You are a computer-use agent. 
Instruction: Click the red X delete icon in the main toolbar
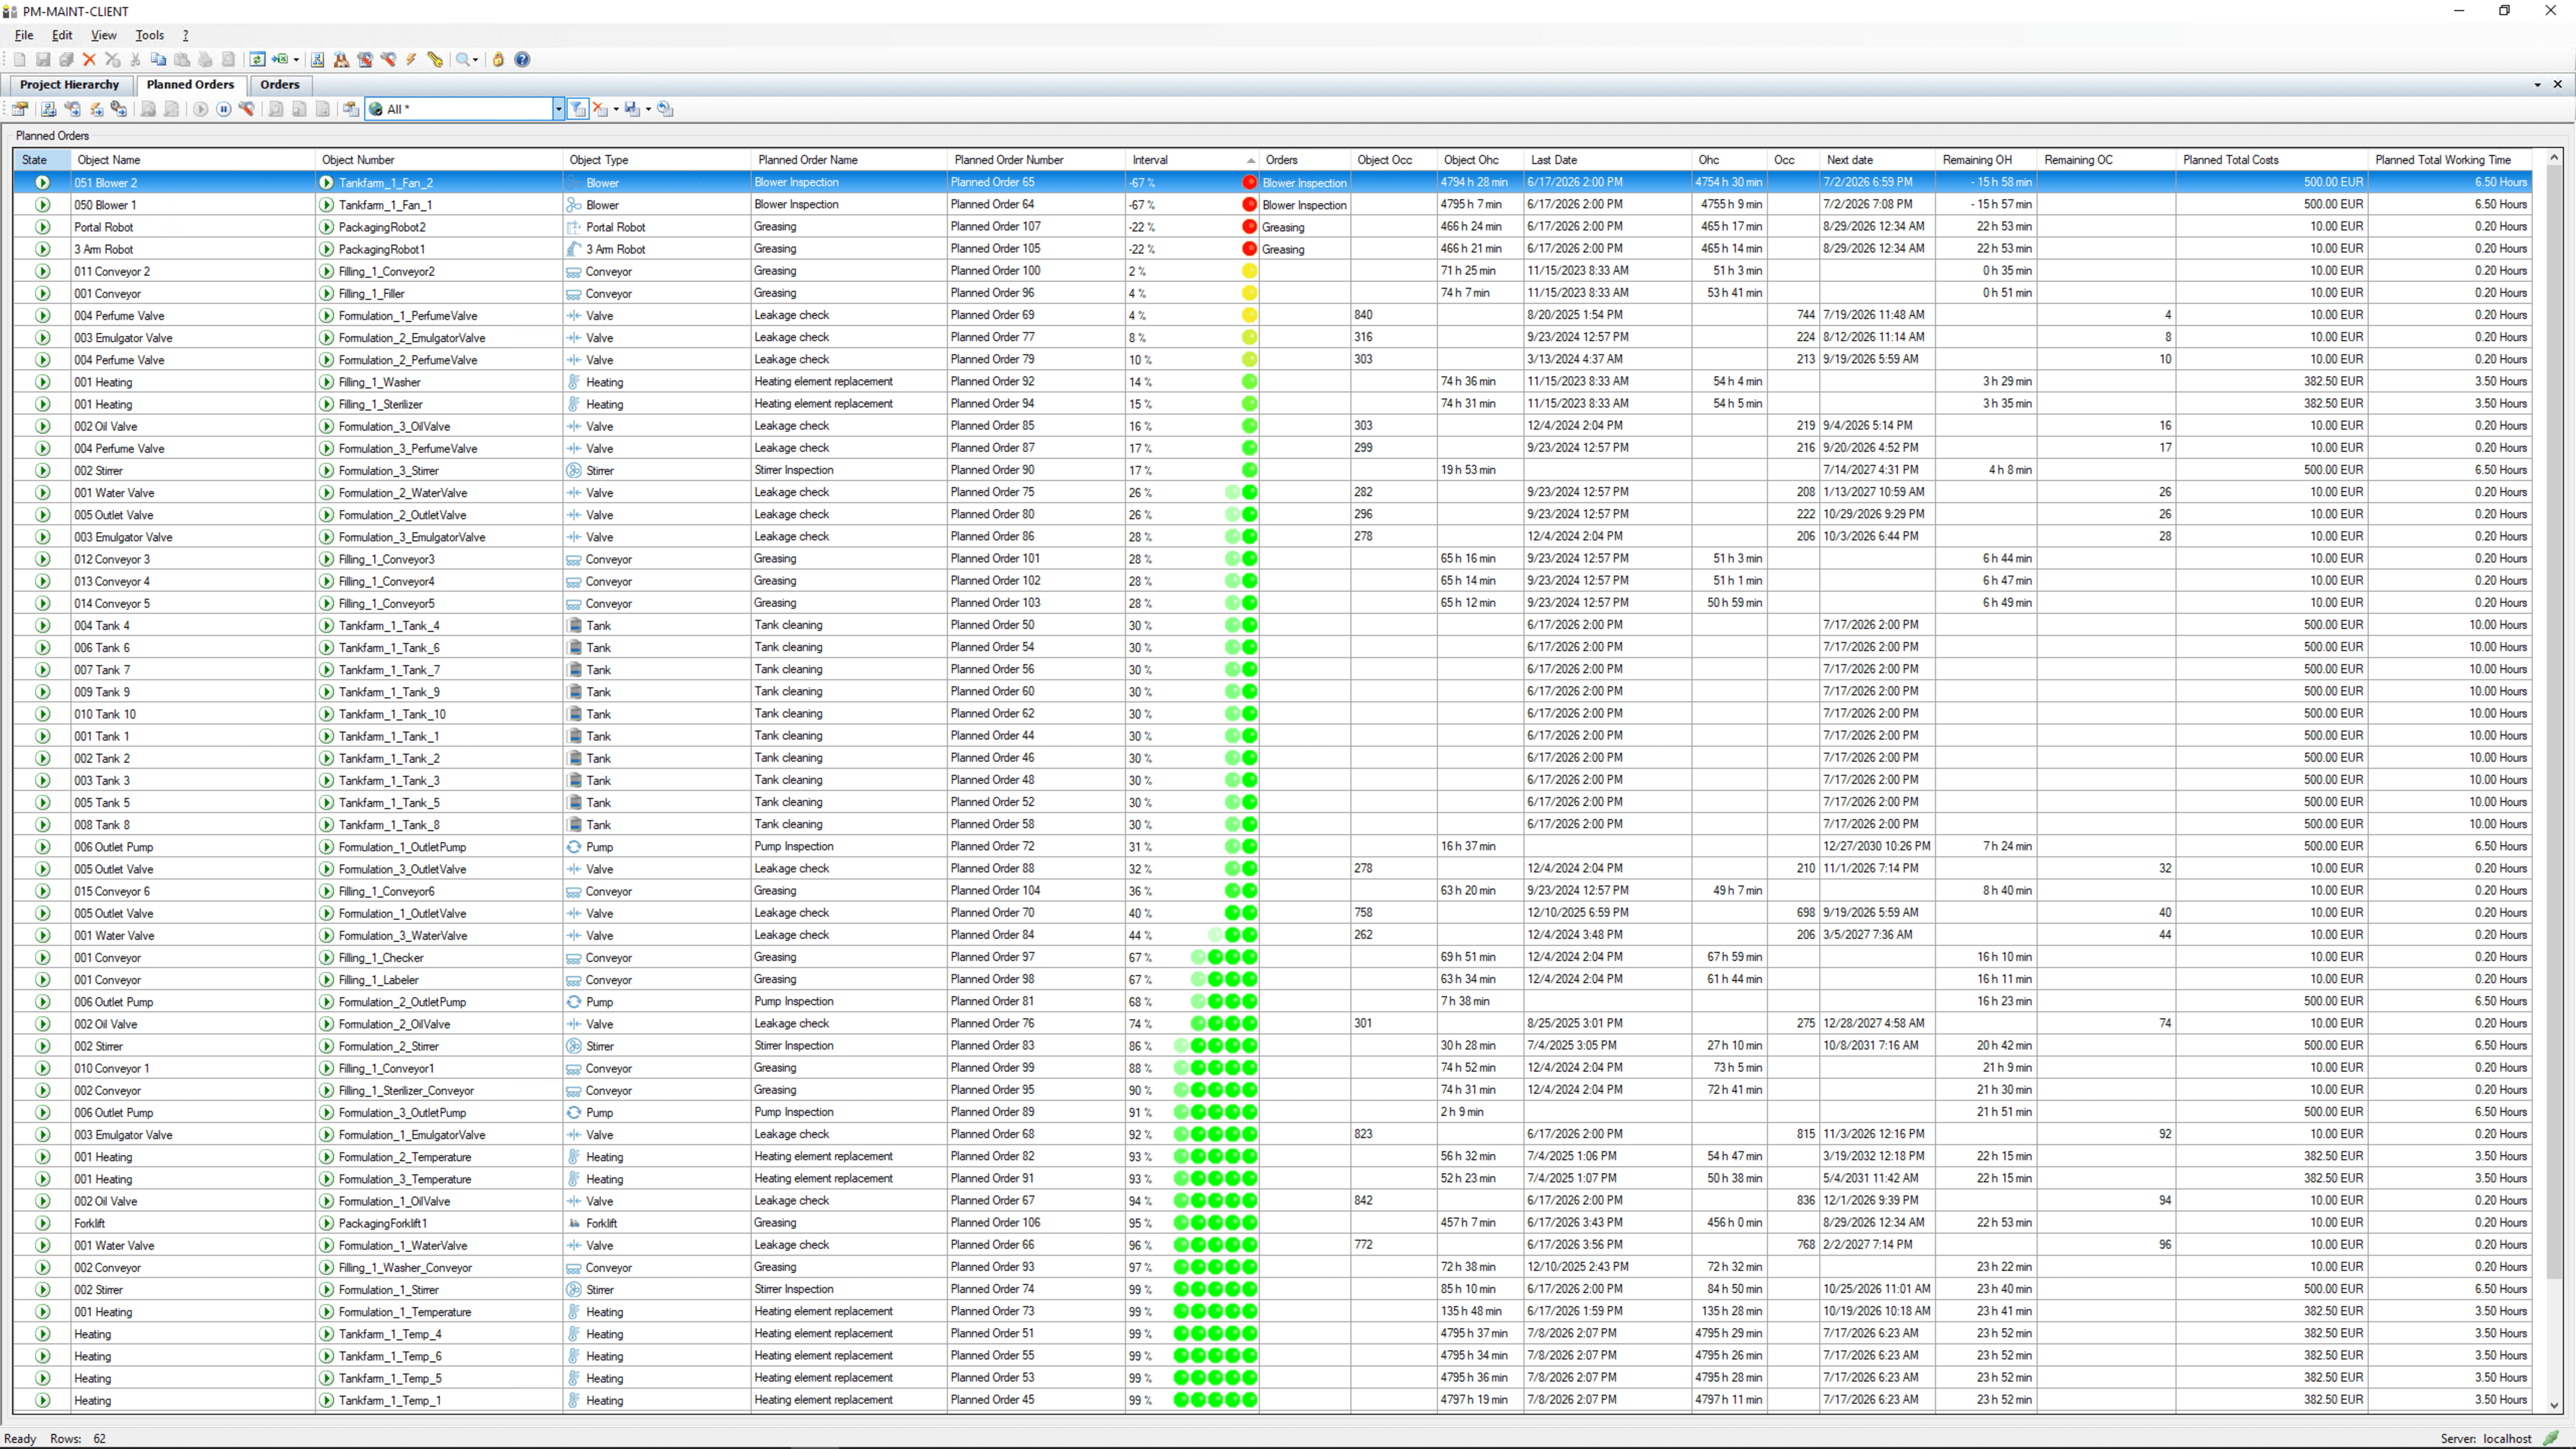89,60
